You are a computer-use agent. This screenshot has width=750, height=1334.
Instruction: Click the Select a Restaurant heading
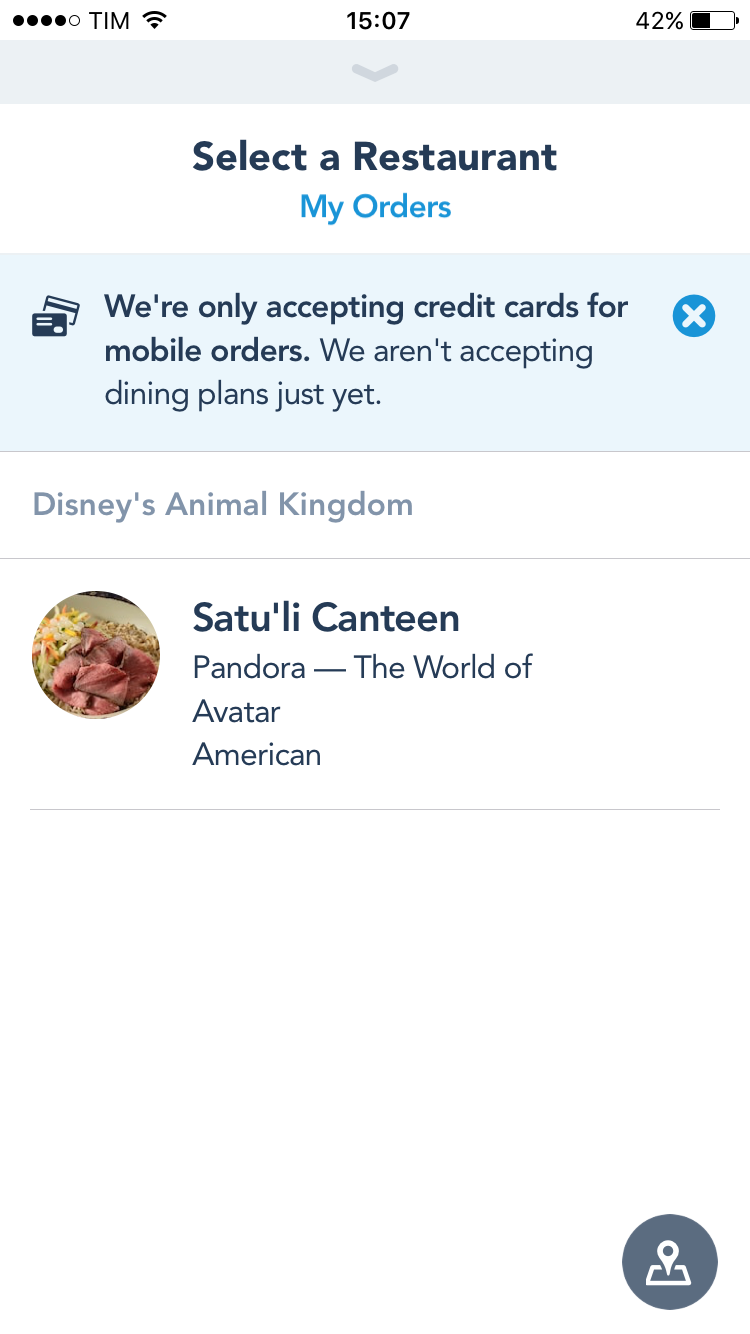click(375, 157)
